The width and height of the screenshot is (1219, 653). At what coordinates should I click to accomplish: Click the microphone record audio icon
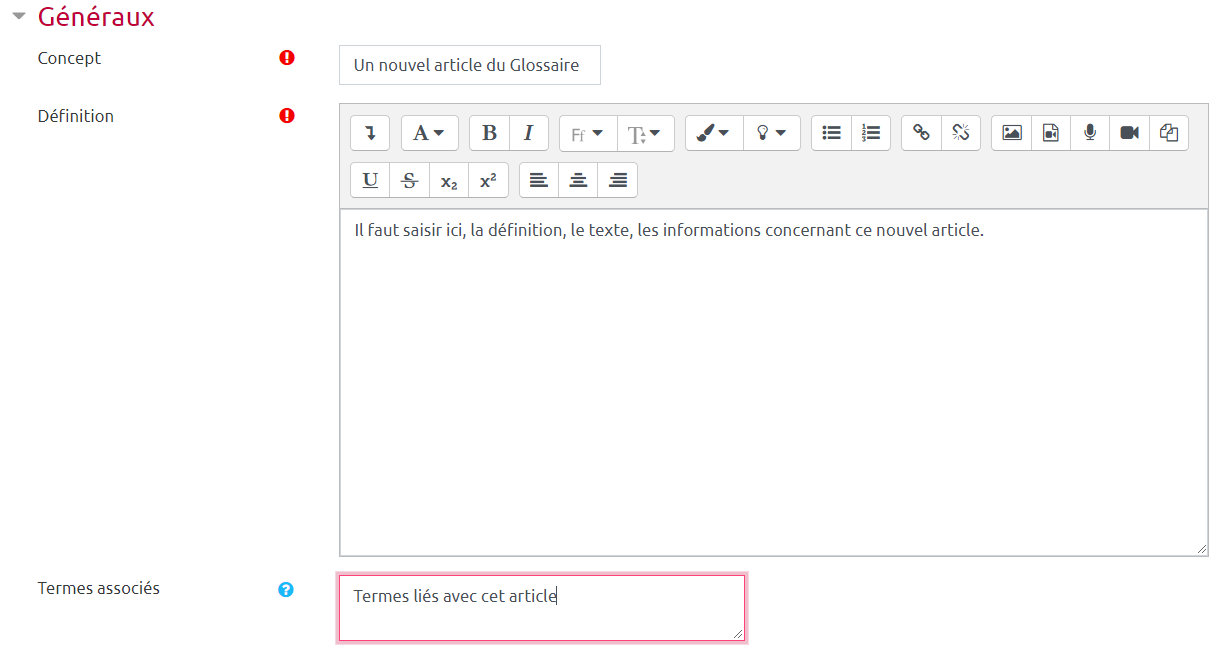point(1090,133)
